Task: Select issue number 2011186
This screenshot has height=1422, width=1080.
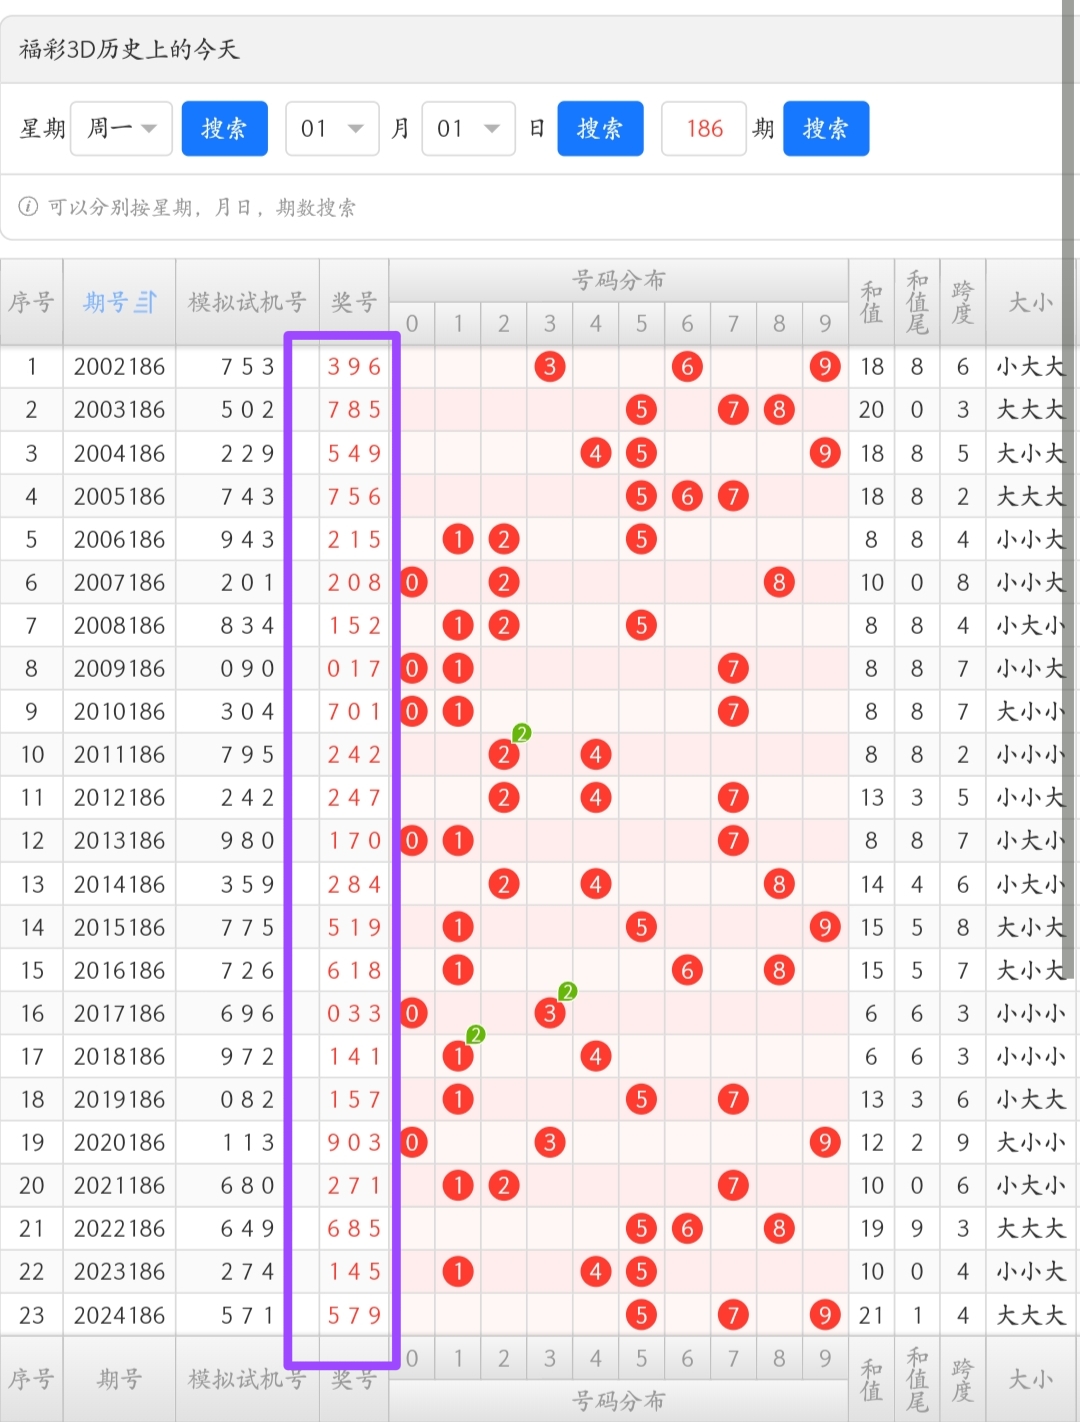Action: [119, 755]
